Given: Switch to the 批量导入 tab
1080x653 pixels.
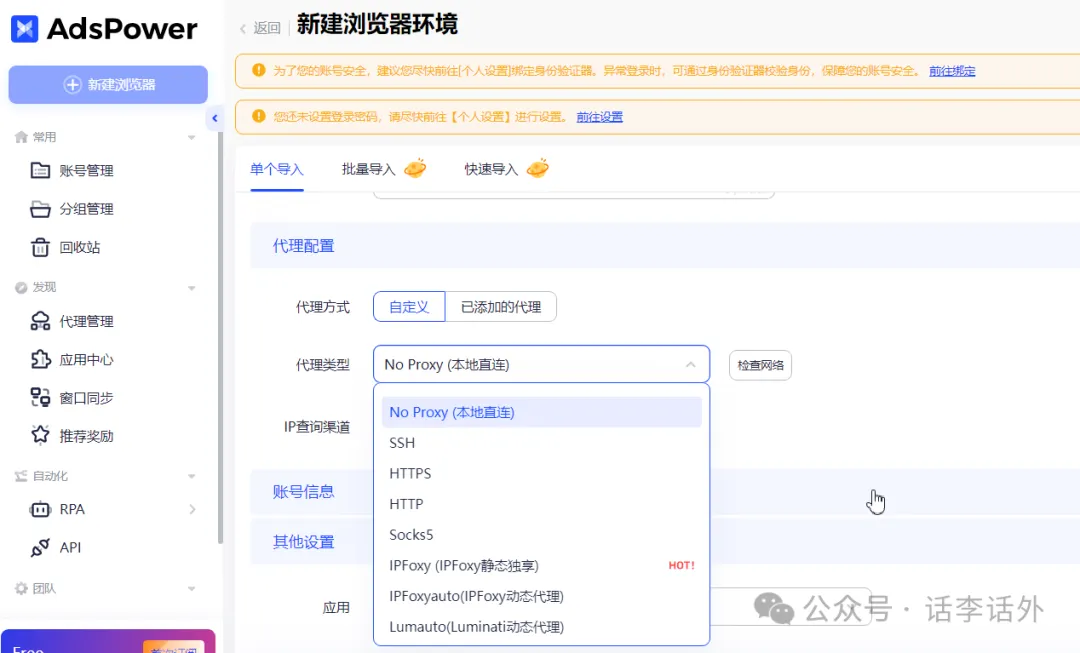Looking at the screenshot, I should [x=368, y=169].
